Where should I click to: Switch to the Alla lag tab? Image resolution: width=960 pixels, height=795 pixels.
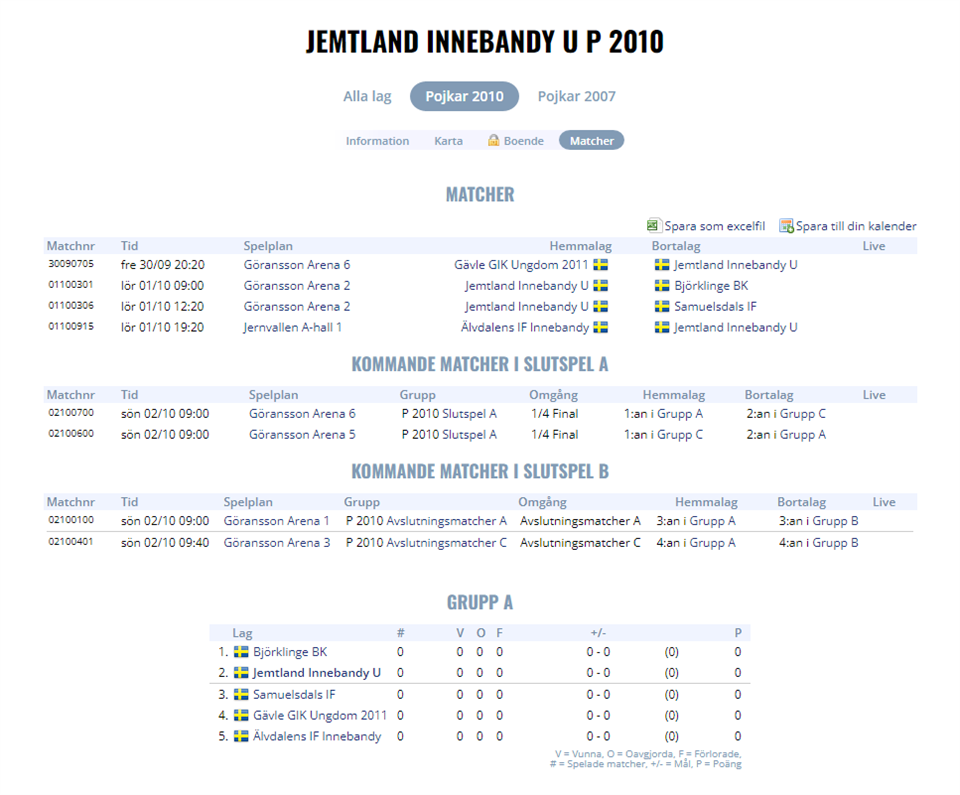[x=367, y=97]
